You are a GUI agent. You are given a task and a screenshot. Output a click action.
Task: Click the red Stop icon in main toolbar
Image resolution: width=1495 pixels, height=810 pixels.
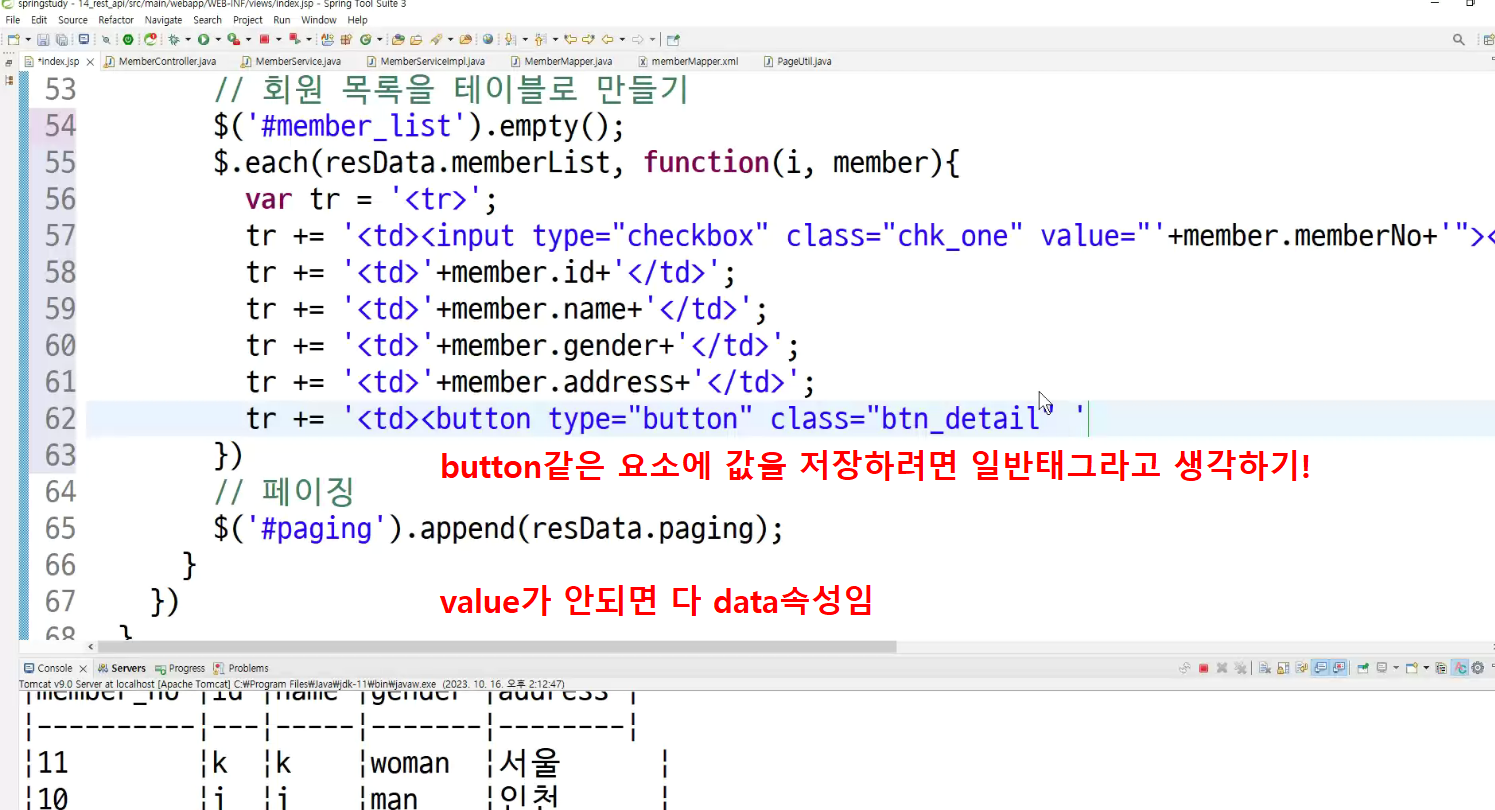264,40
